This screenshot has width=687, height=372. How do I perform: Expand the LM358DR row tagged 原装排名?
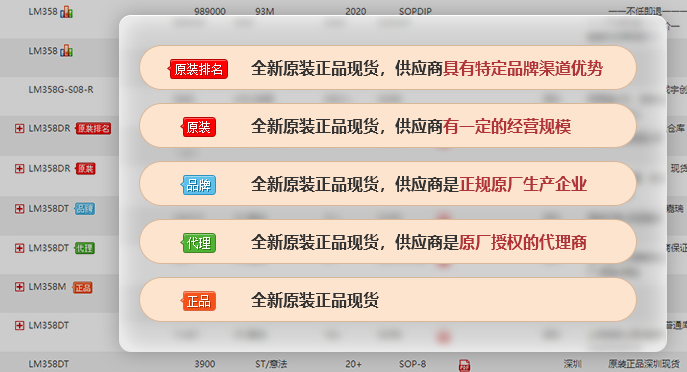click(19, 128)
